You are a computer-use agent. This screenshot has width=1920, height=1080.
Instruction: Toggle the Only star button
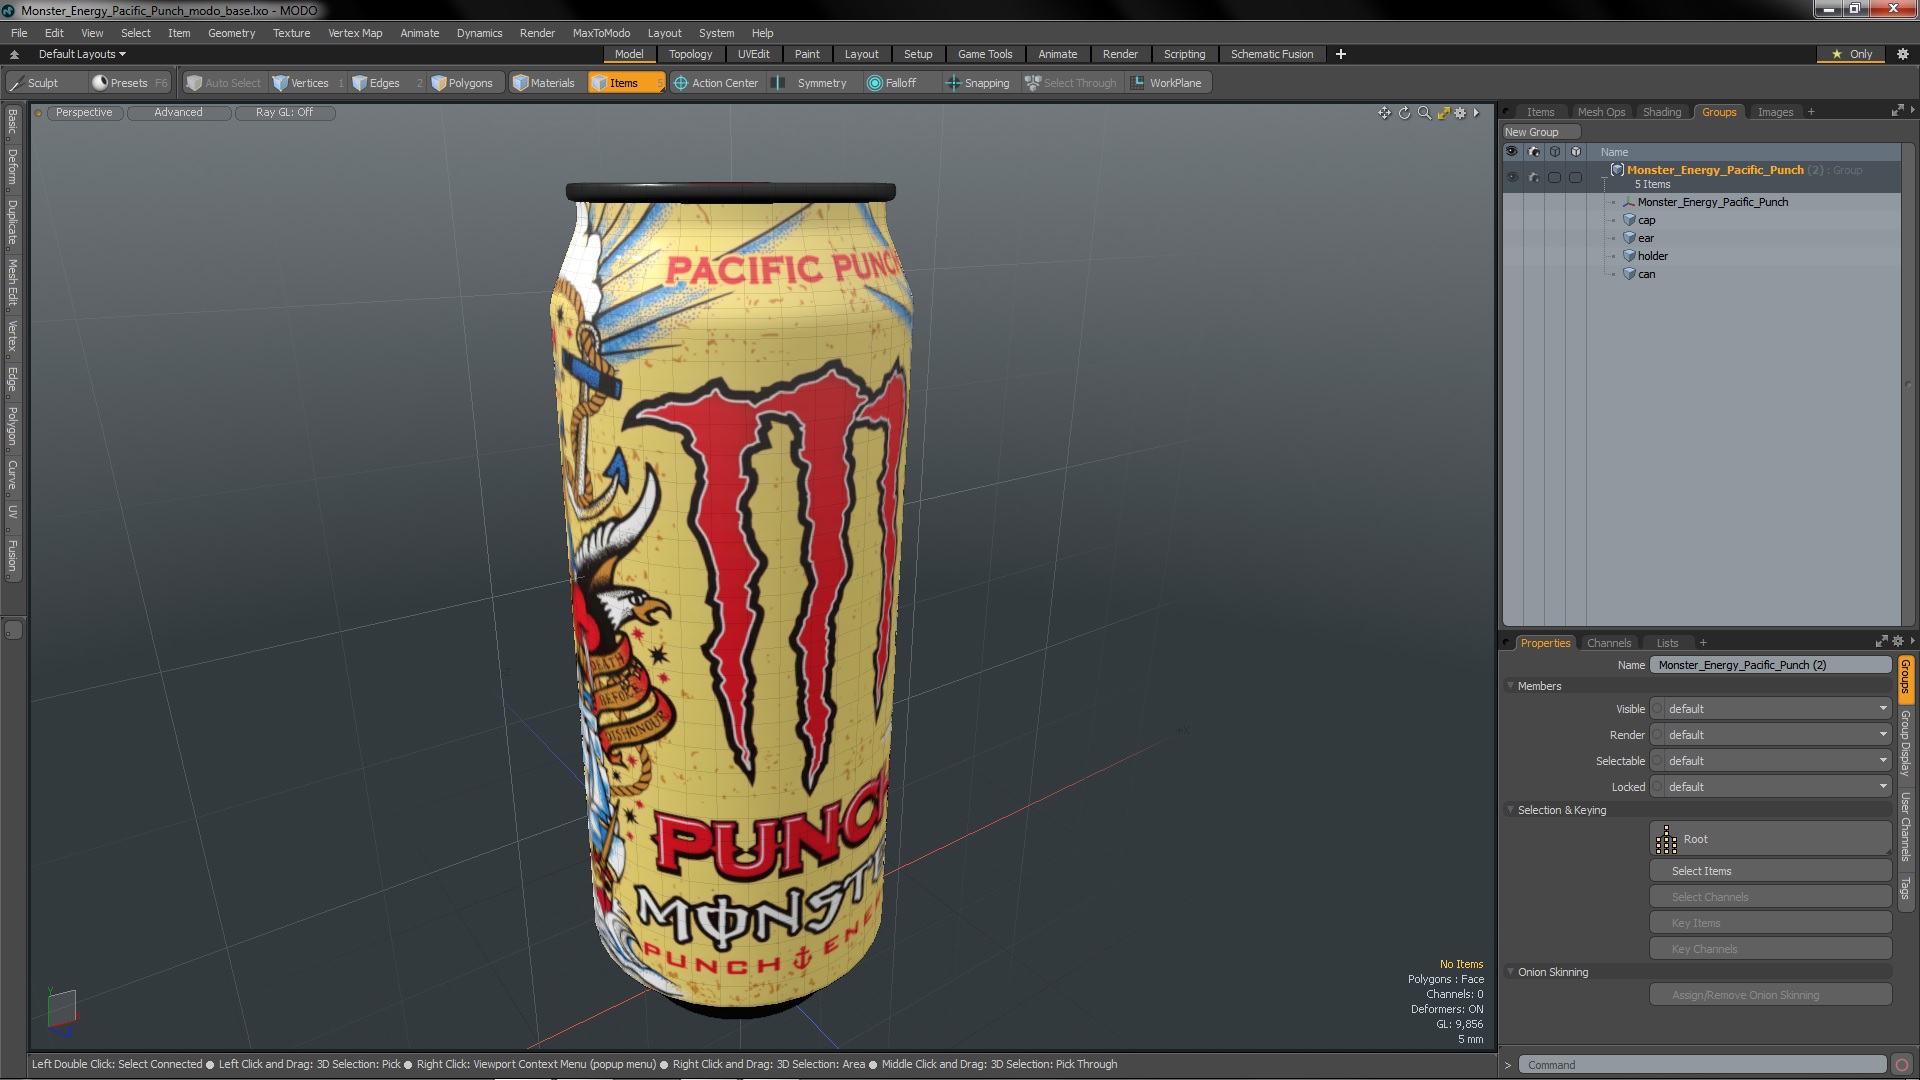click(x=1852, y=54)
